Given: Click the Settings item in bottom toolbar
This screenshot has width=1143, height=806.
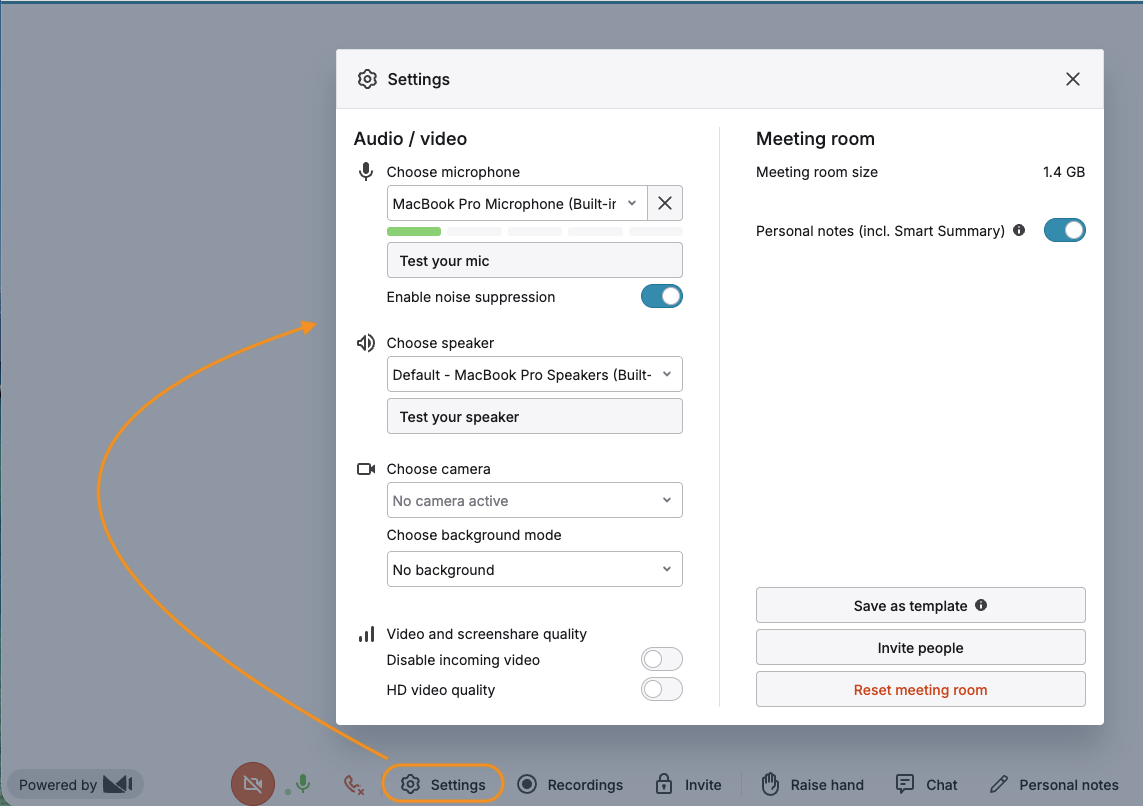Looking at the screenshot, I should tap(443, 784).
